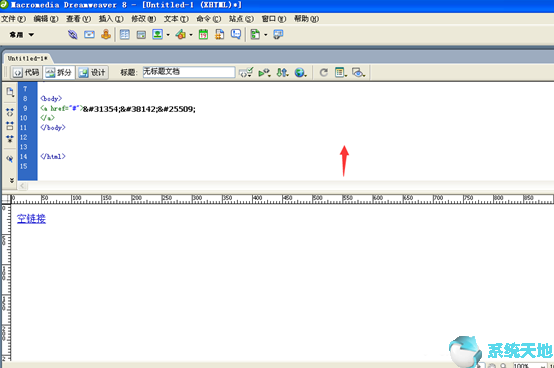554x368 pixels.
Task: Click the Collapse Full Tag icon
Action: pos(10,113)
